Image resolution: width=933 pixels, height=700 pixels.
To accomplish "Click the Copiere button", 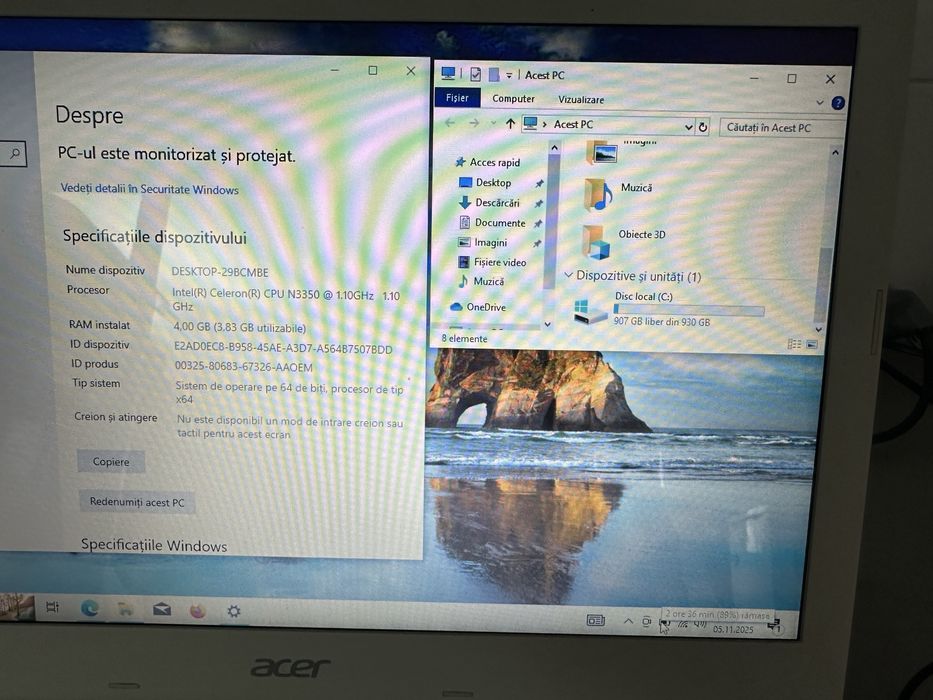I will (x=111, y=461).
